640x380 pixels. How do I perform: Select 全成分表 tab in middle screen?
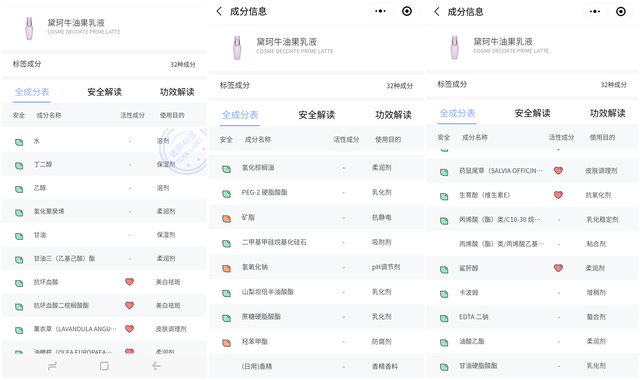(x=240, y=115)
